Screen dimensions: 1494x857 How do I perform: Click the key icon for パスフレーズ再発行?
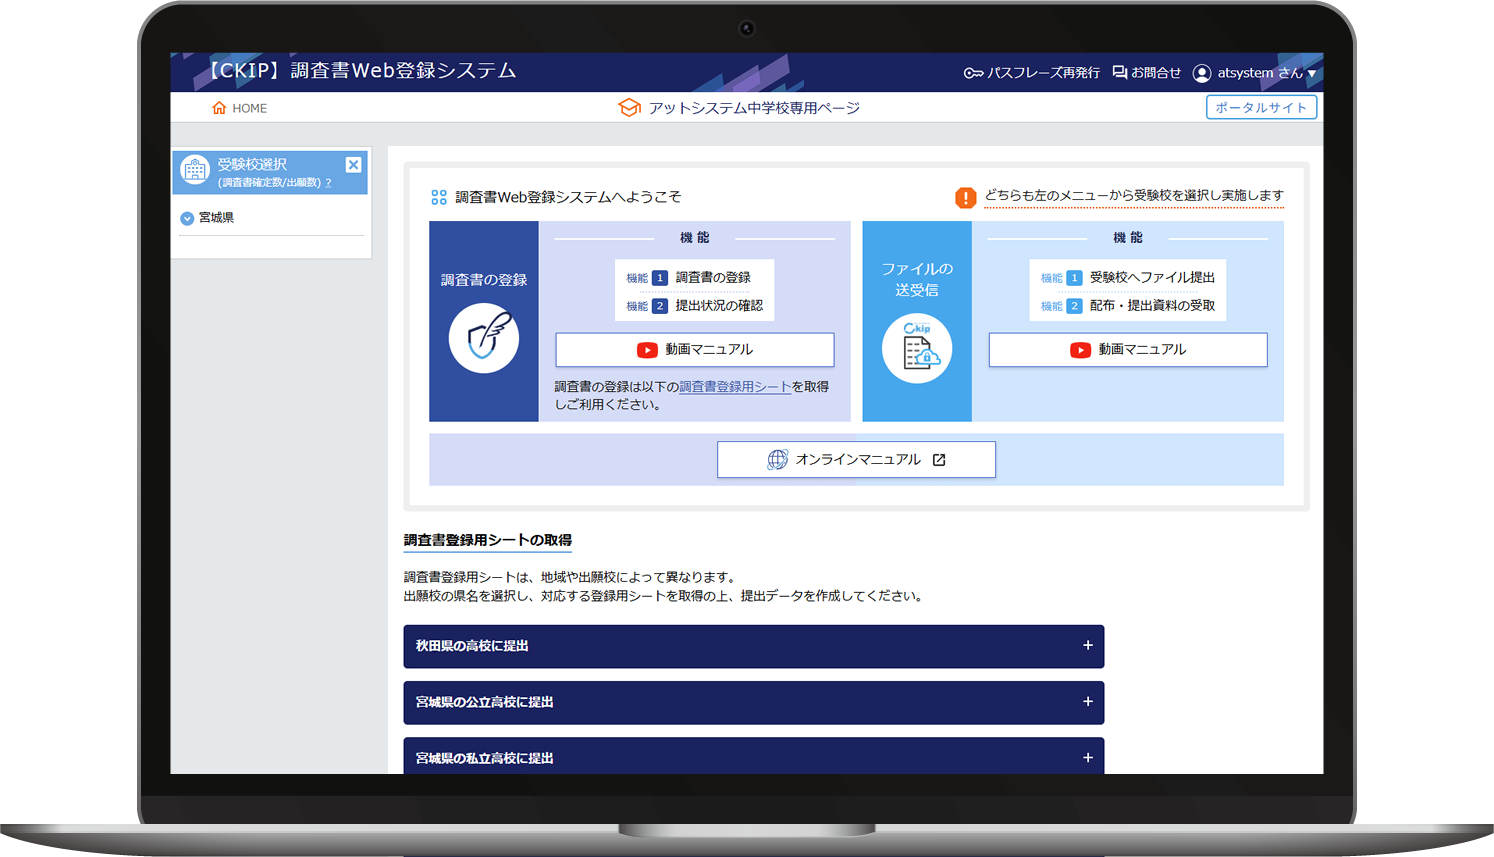click(973, 73)
